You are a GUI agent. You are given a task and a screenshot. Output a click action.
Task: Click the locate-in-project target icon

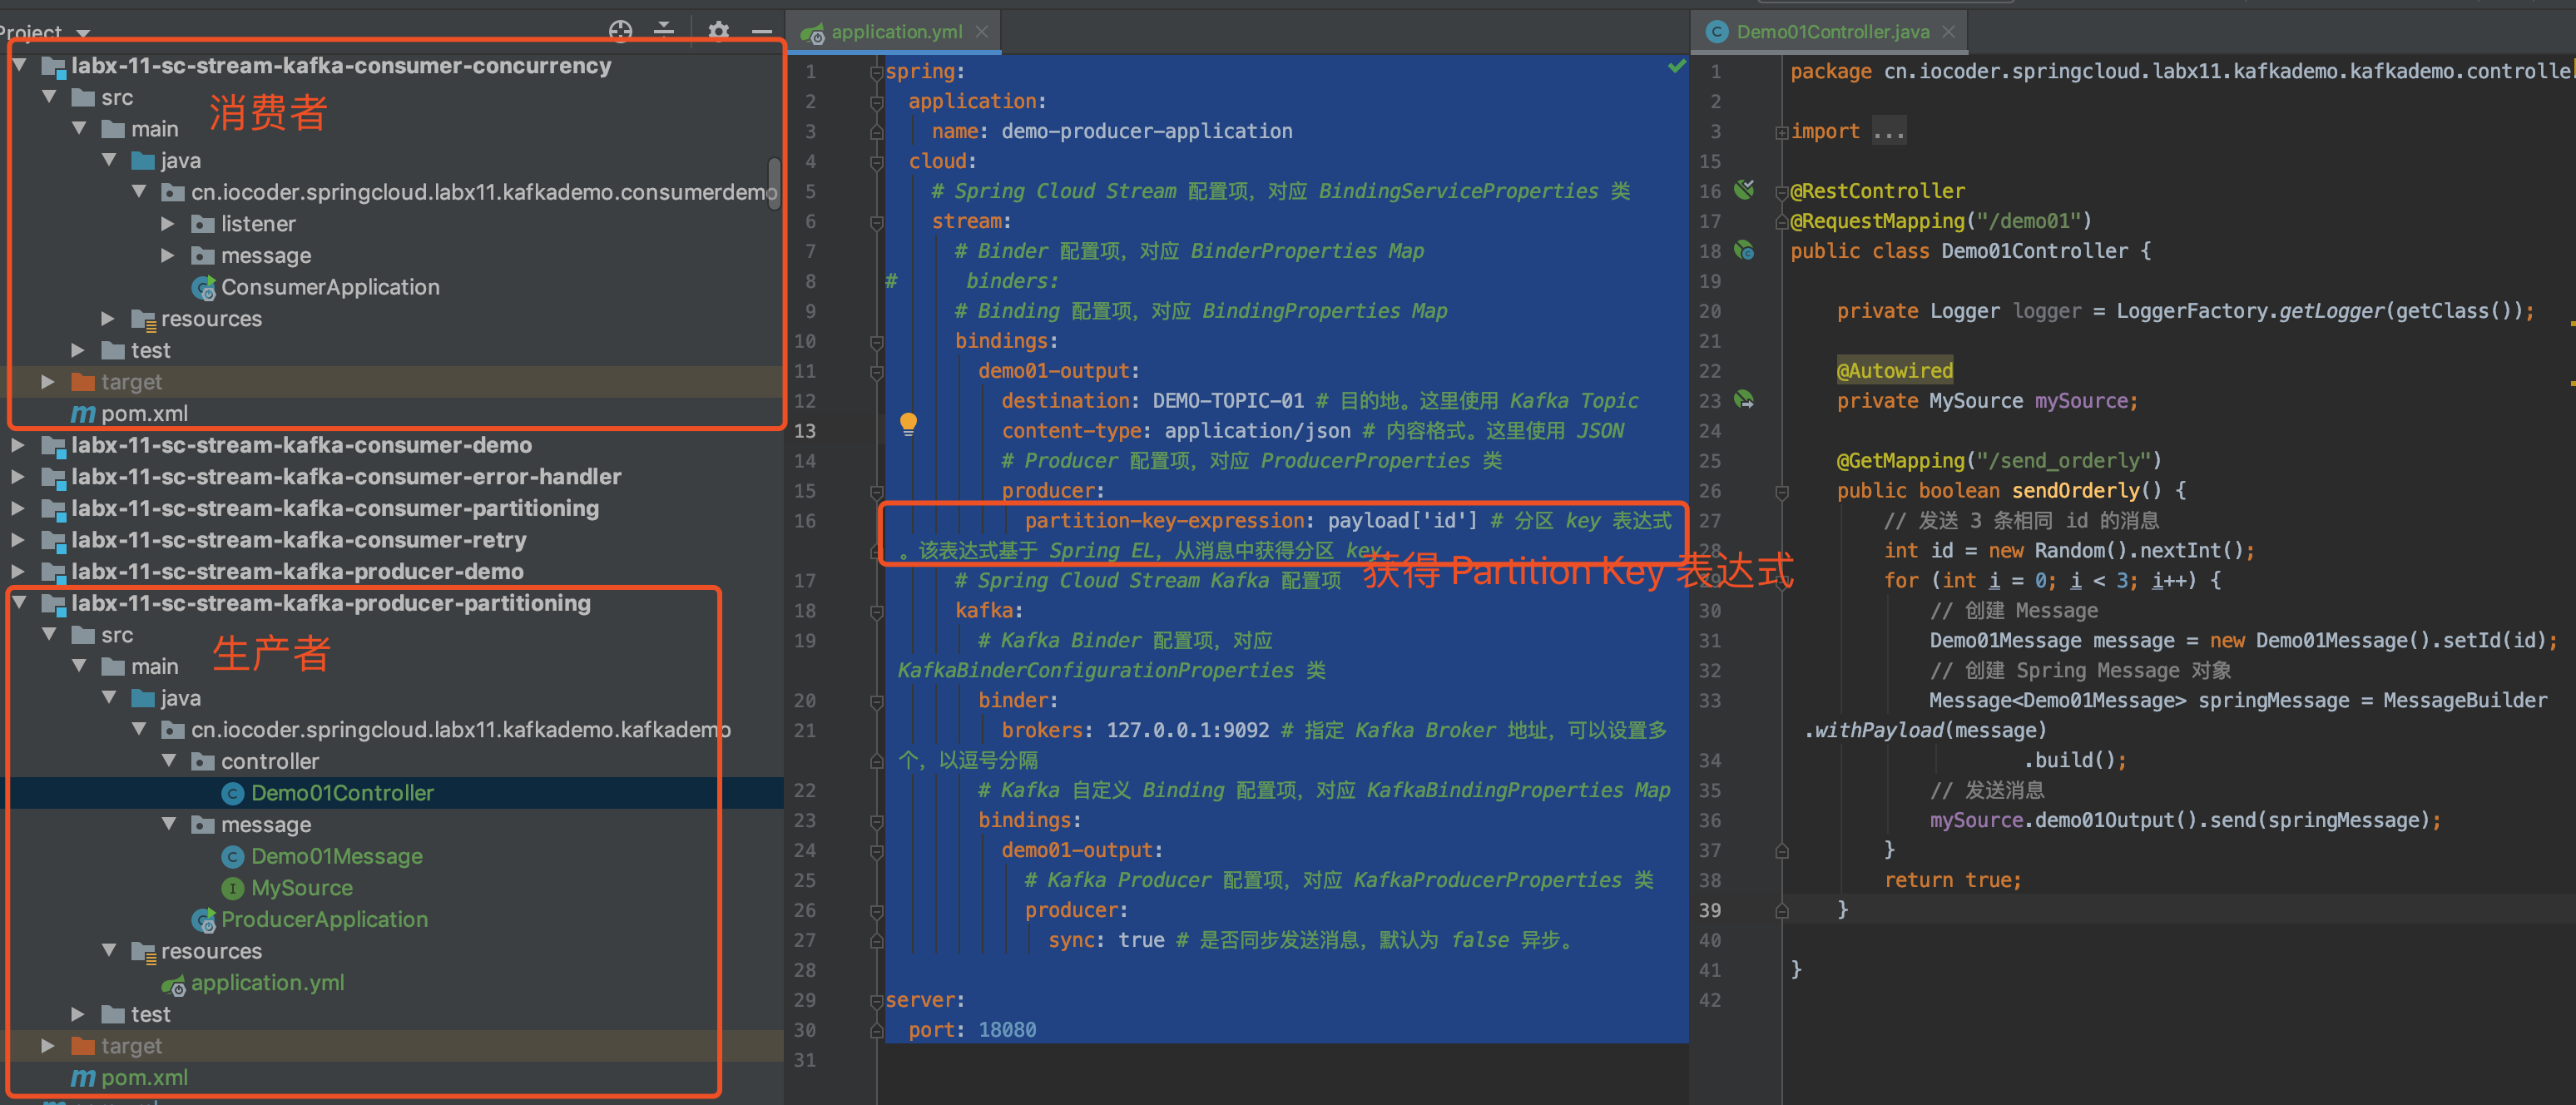click(x=620, y=30)
